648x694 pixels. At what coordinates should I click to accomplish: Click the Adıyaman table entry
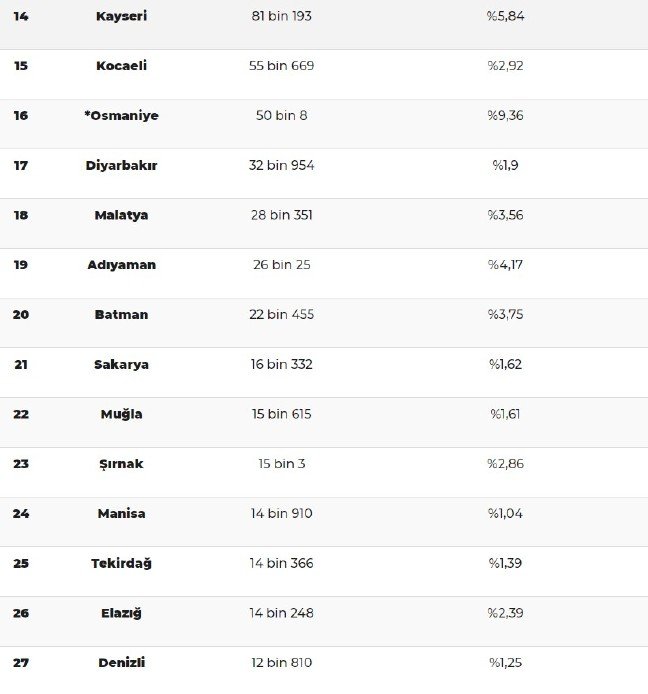(x=121, y=265)
